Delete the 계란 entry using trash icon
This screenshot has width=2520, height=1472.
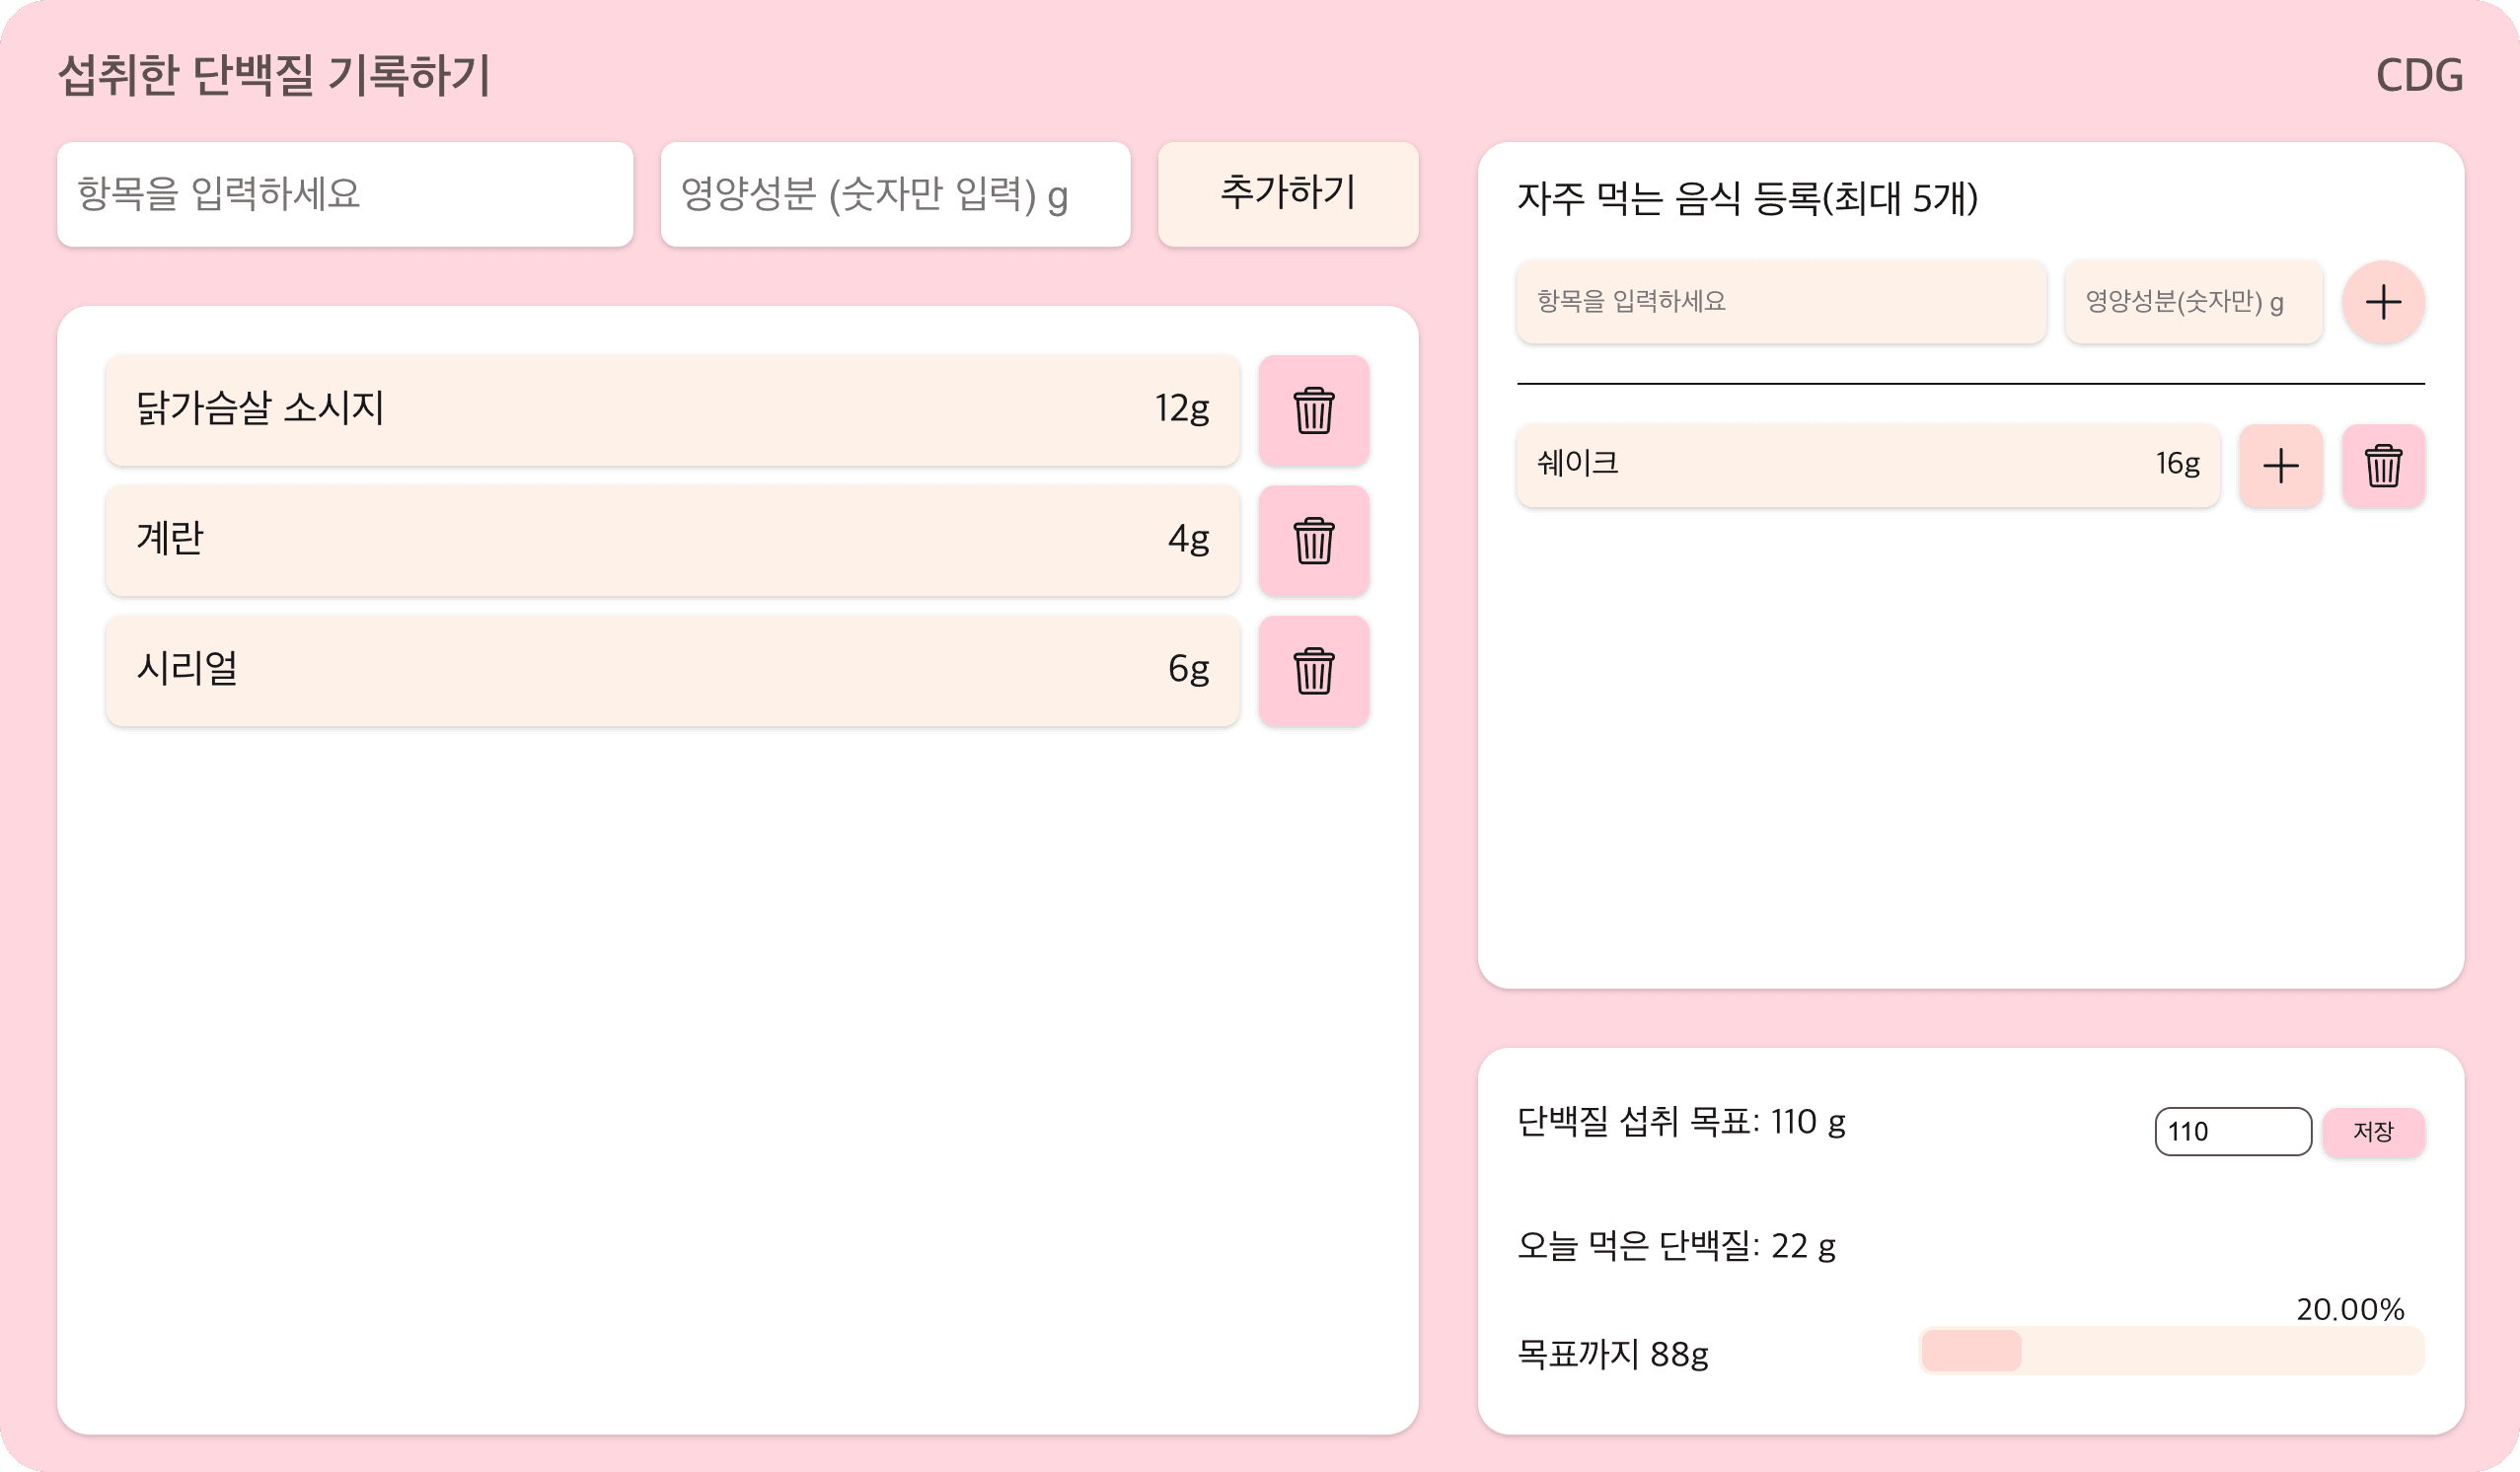1313,541
